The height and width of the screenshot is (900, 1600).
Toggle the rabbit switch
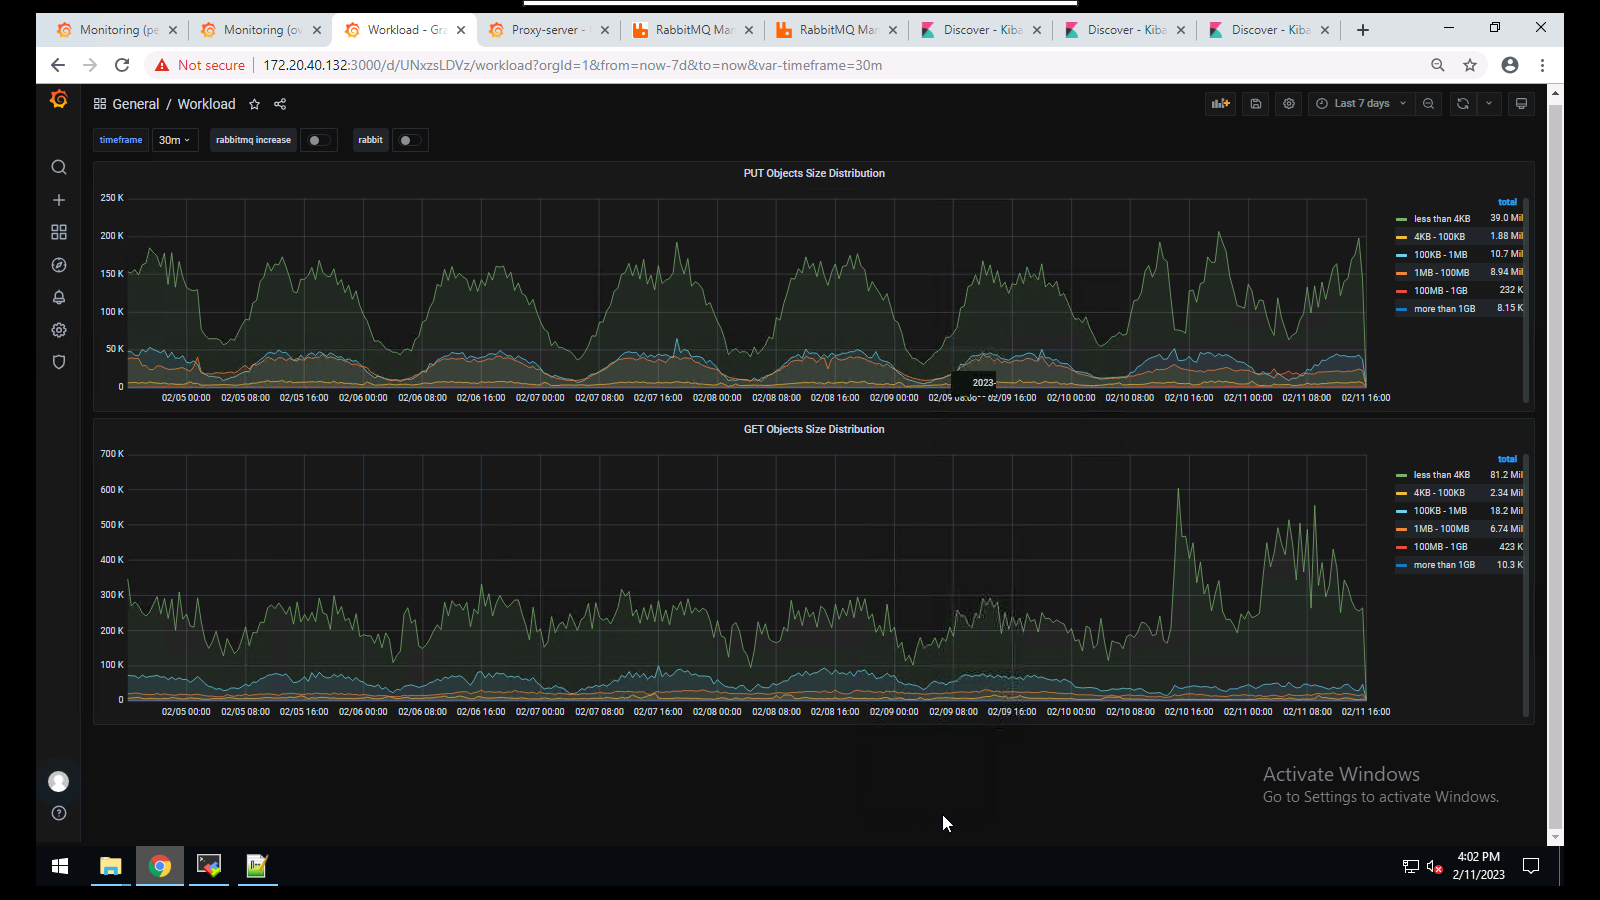coord(409,141)
